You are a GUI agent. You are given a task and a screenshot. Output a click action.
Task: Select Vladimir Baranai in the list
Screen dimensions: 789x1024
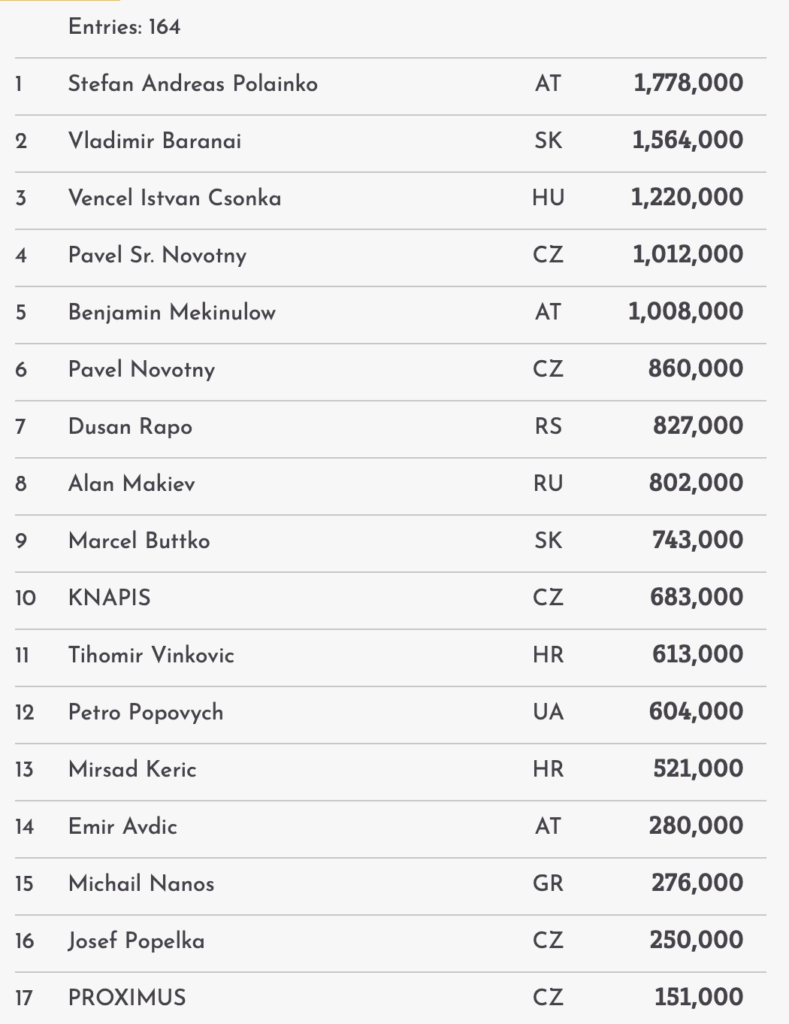[154, 141]
